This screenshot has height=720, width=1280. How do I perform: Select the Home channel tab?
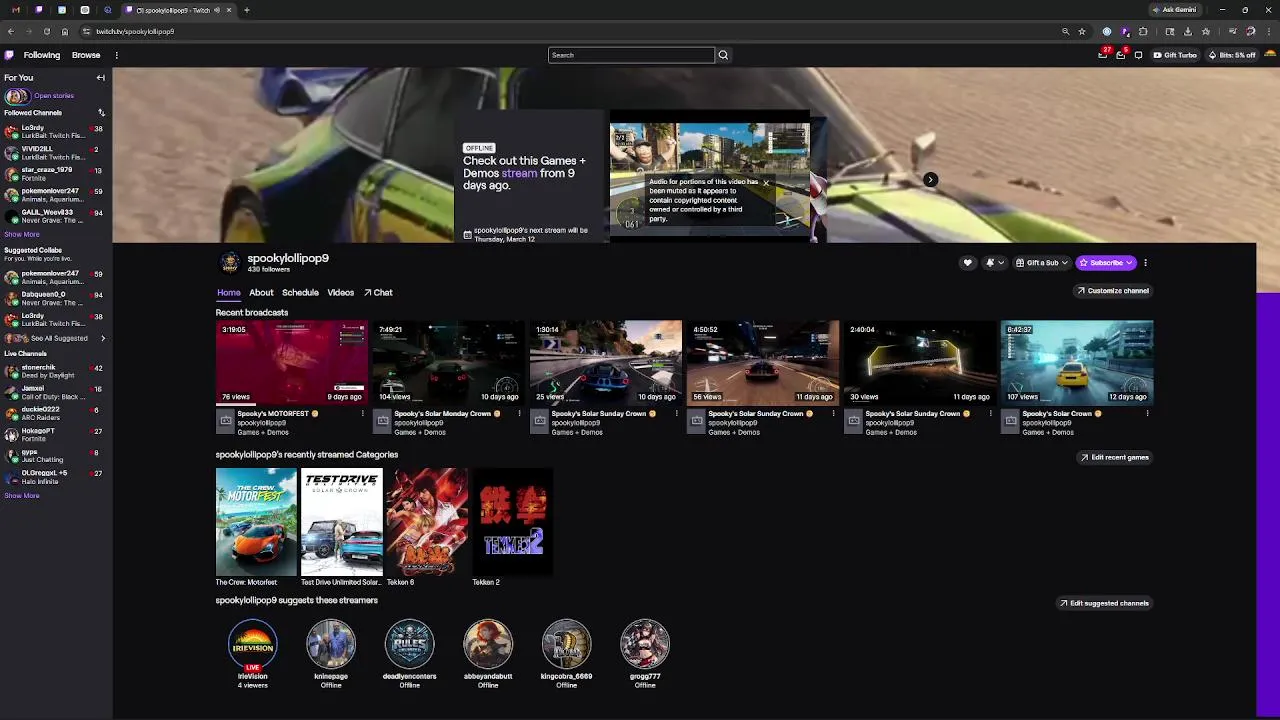(x=228, y=292)
